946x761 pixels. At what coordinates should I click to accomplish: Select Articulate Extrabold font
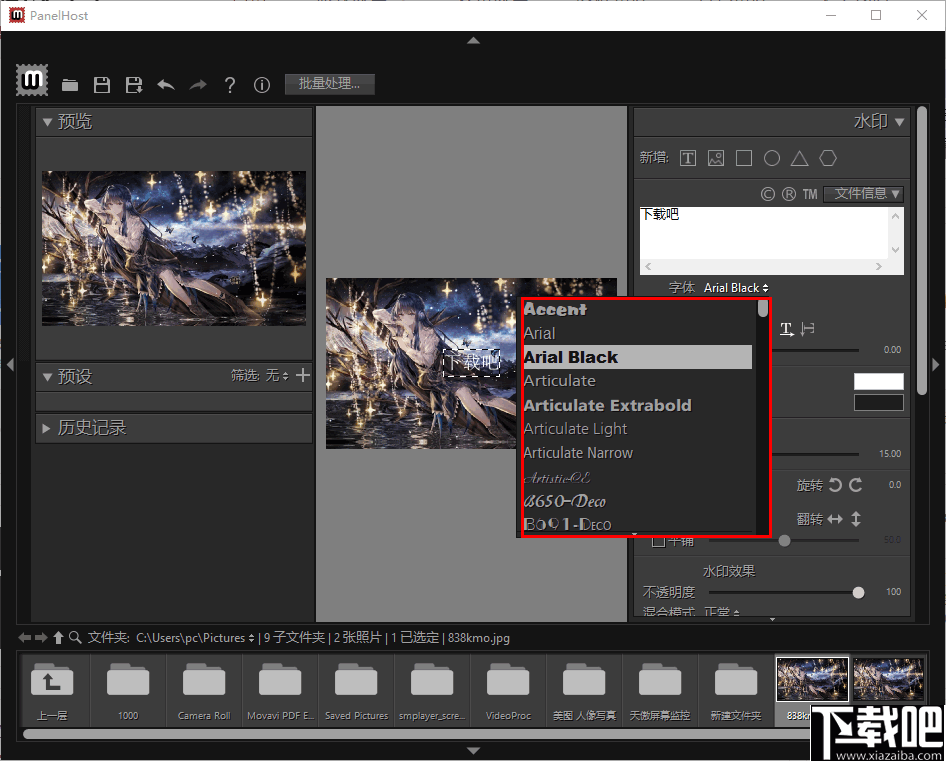click(638, 405)
